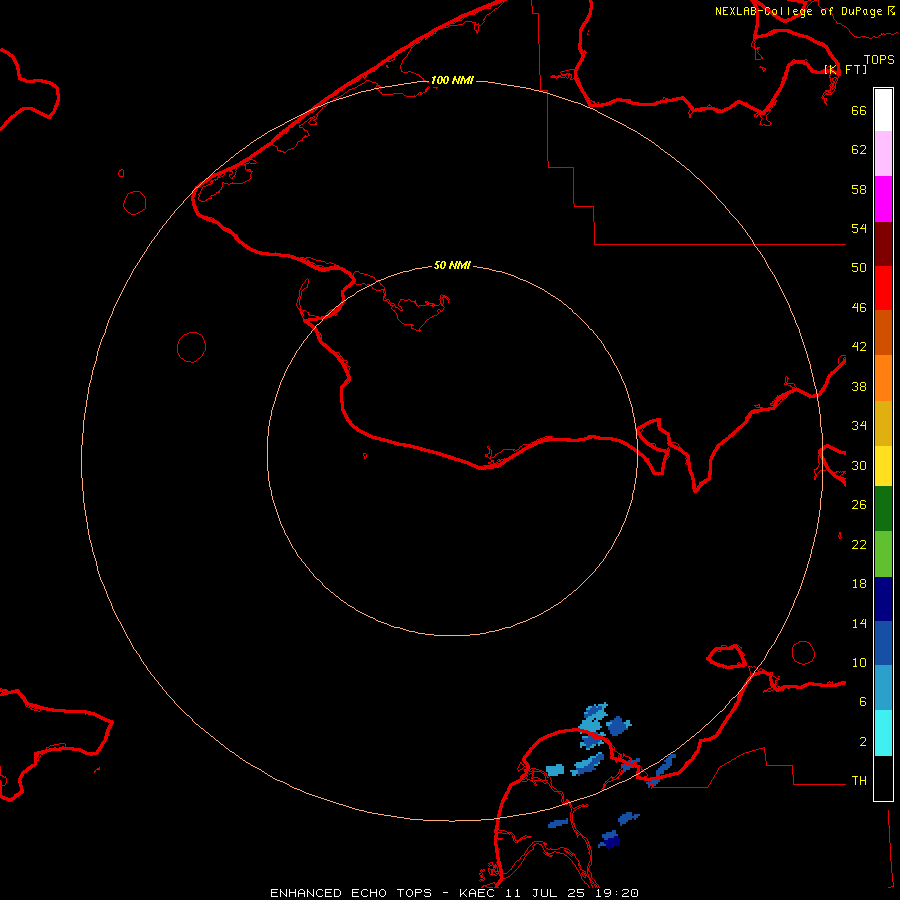Click the legend value '30'

[859, 465]
